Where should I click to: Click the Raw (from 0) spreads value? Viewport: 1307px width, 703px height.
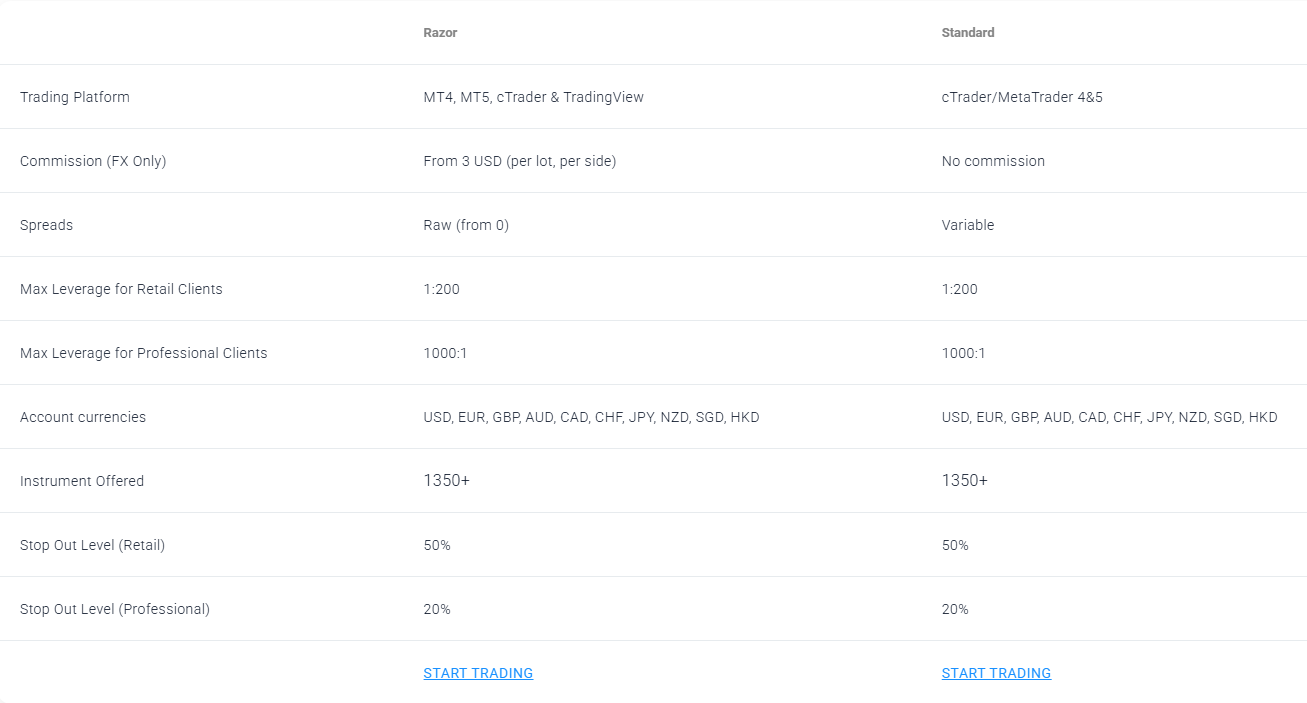pyautogui.click(x=466, y=225)
